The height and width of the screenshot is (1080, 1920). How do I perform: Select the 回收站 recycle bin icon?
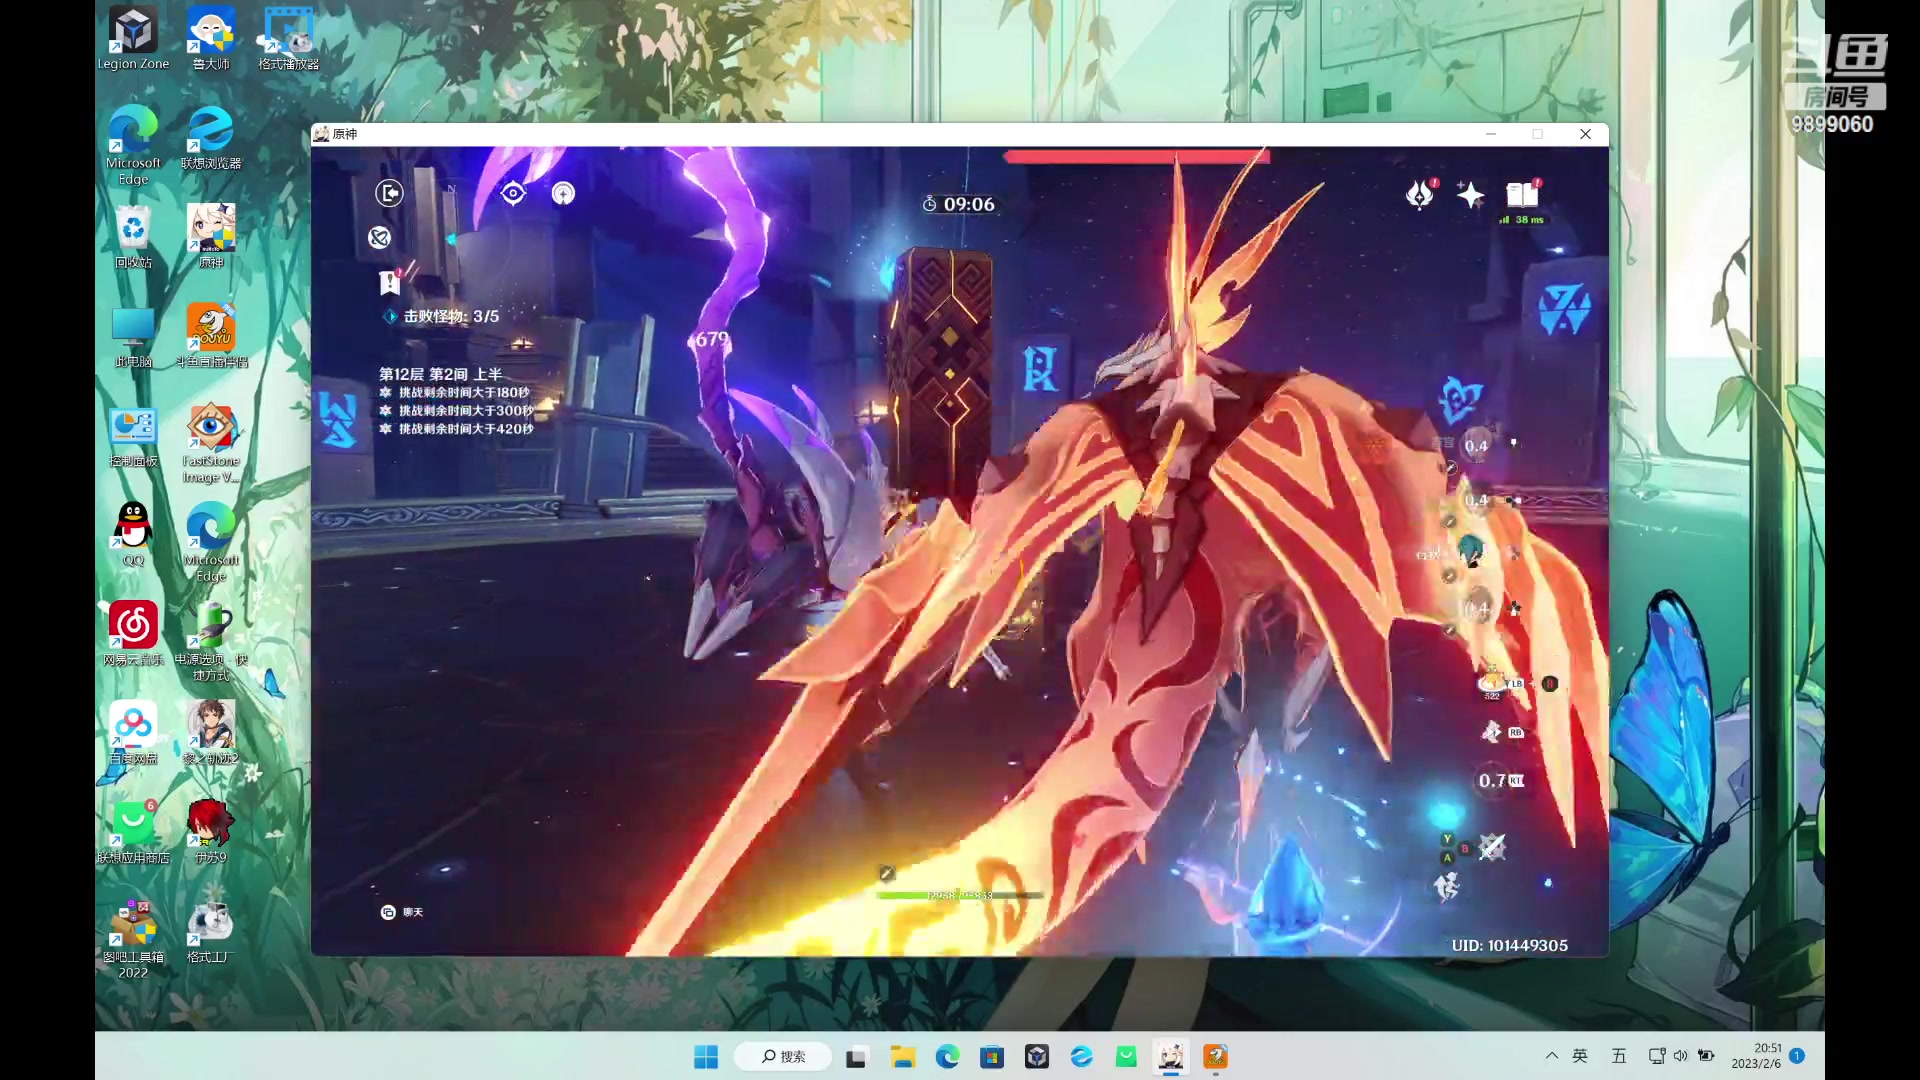(x=133, y=237)
